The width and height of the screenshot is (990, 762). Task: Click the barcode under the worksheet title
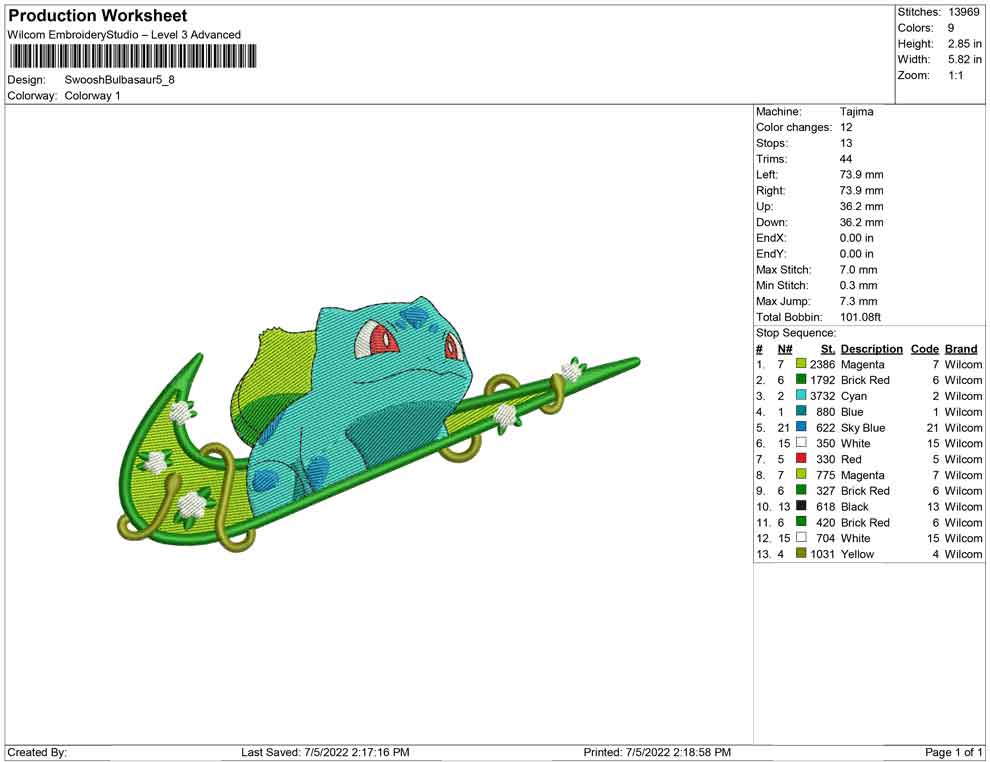(131, 56)
